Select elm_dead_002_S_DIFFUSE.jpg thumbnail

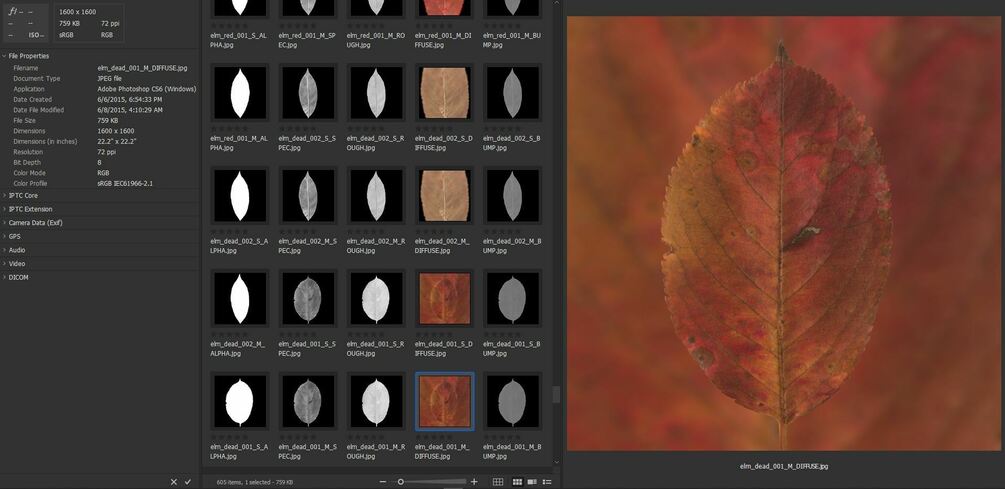tap(444, 93)
